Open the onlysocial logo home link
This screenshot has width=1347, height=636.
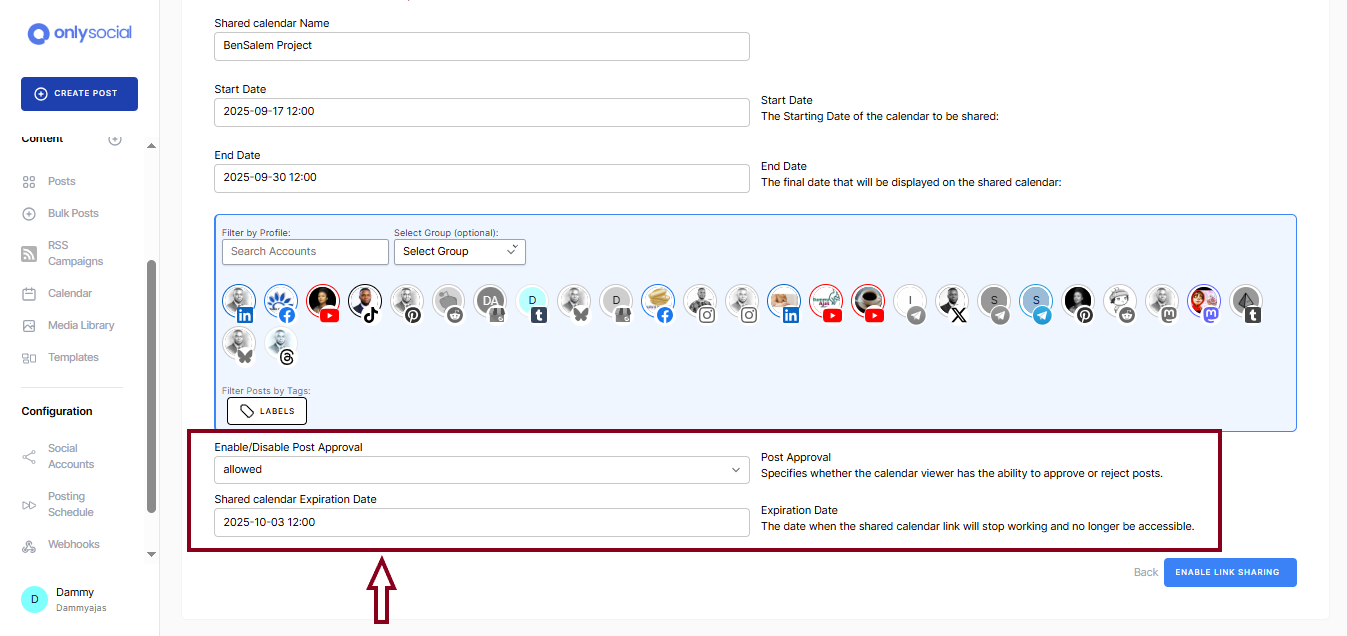(80, 33)
